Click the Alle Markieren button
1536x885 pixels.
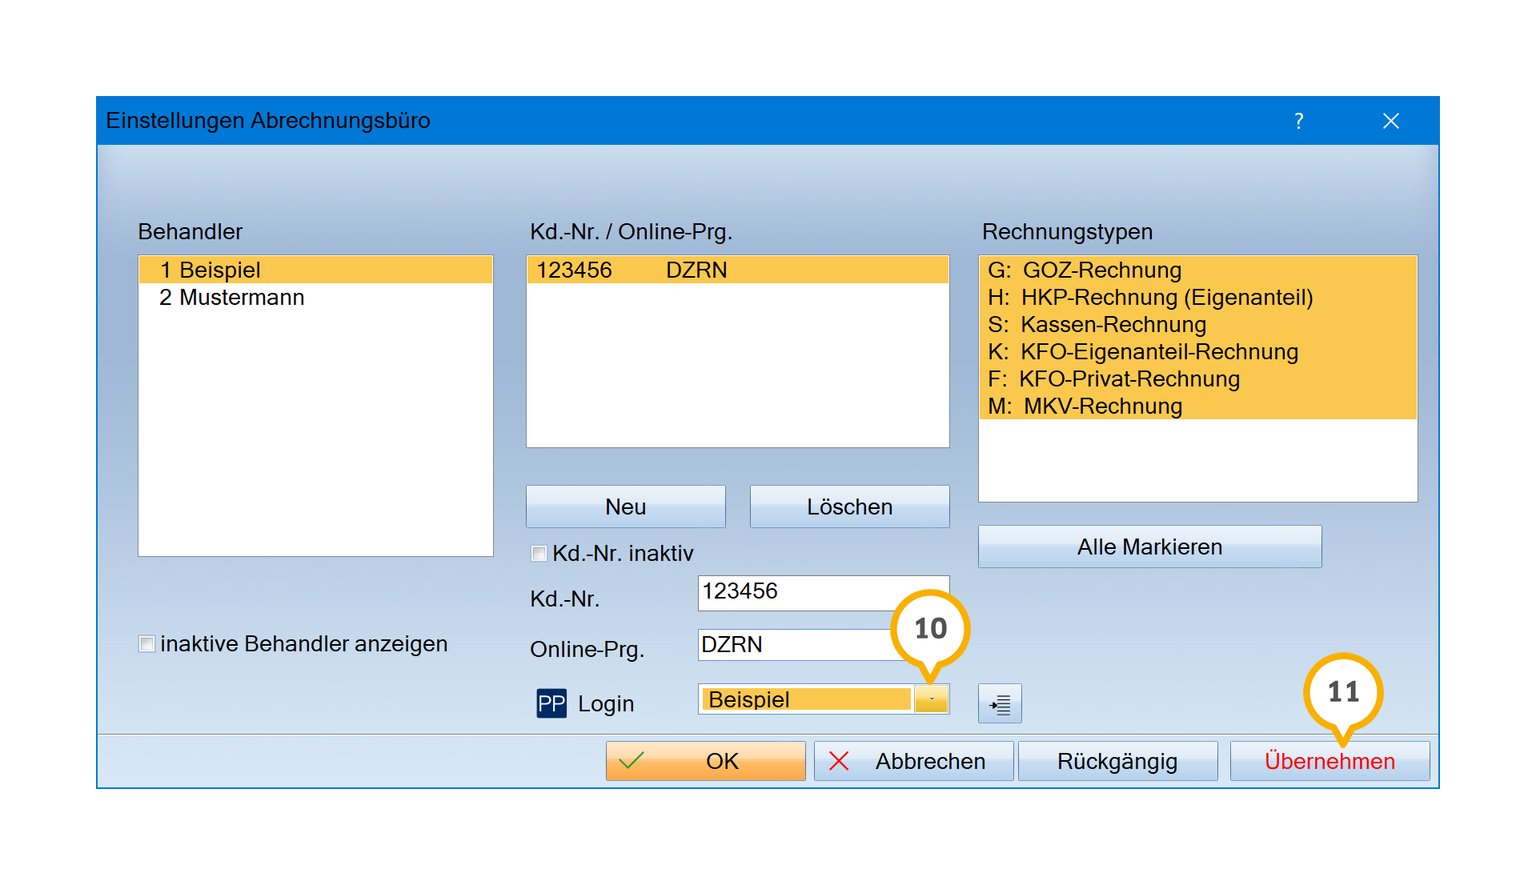[x=1149, y=547]
